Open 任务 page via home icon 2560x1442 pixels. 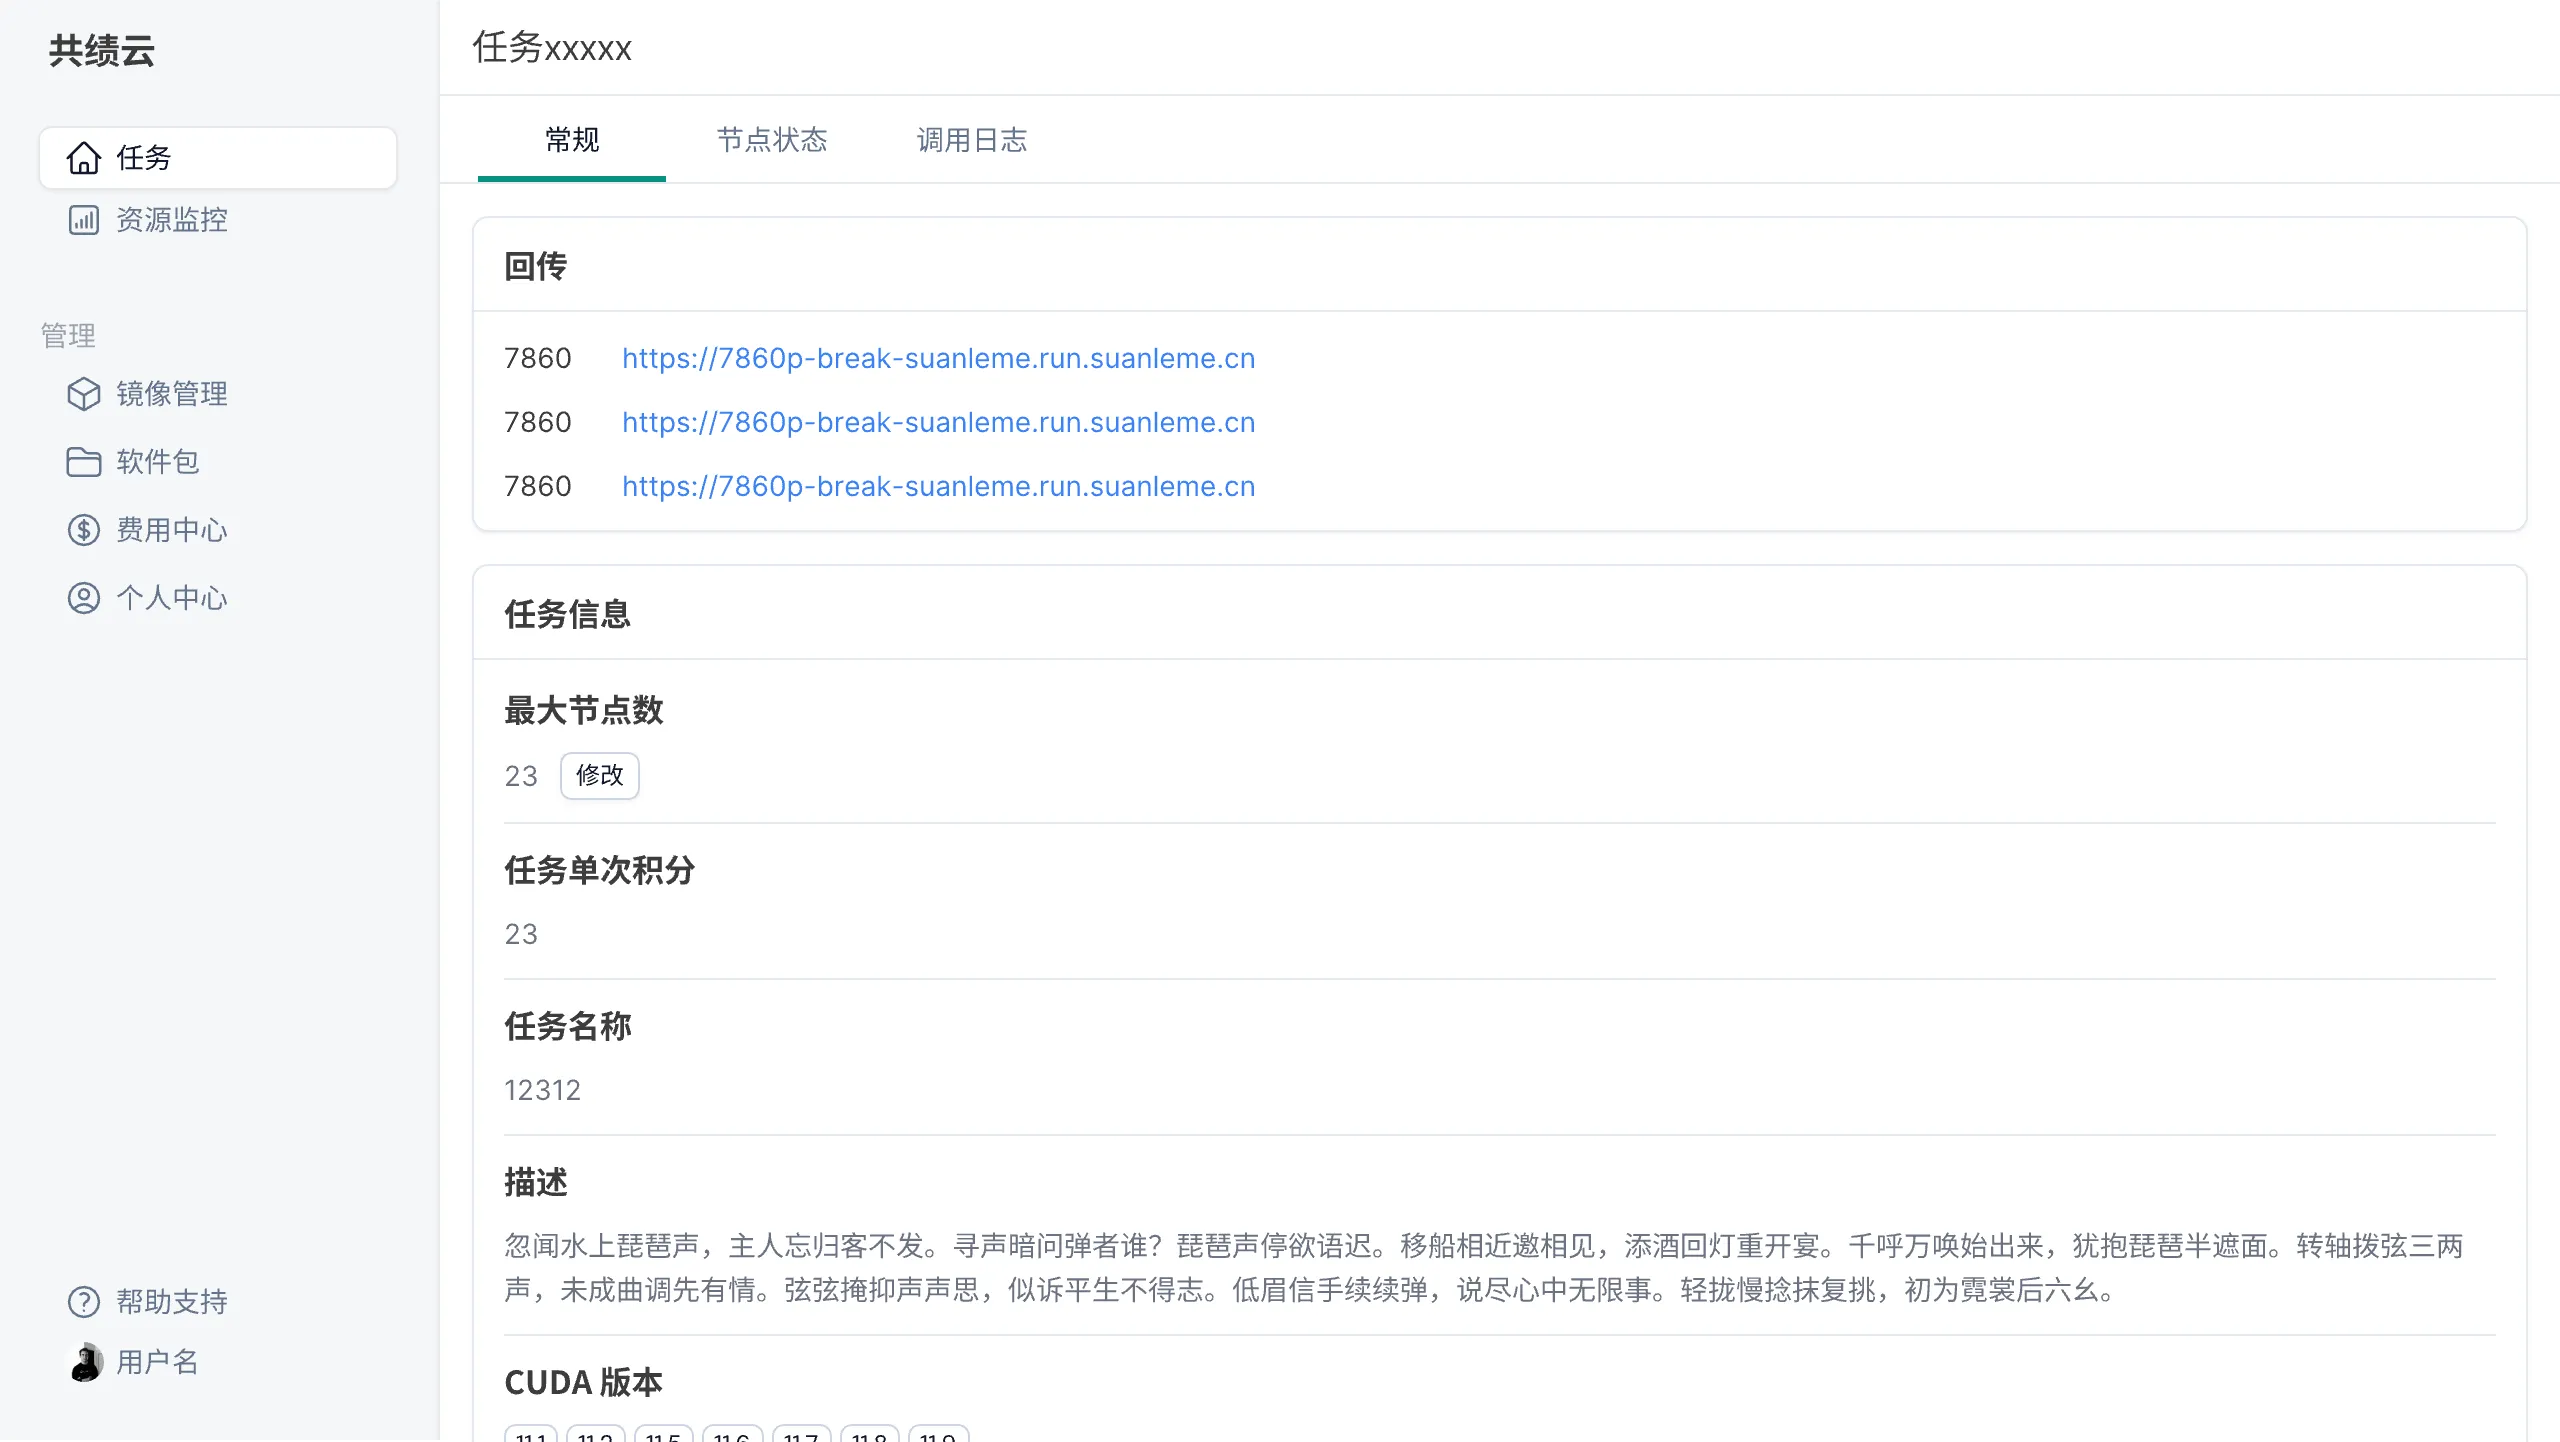click(84, 157)
